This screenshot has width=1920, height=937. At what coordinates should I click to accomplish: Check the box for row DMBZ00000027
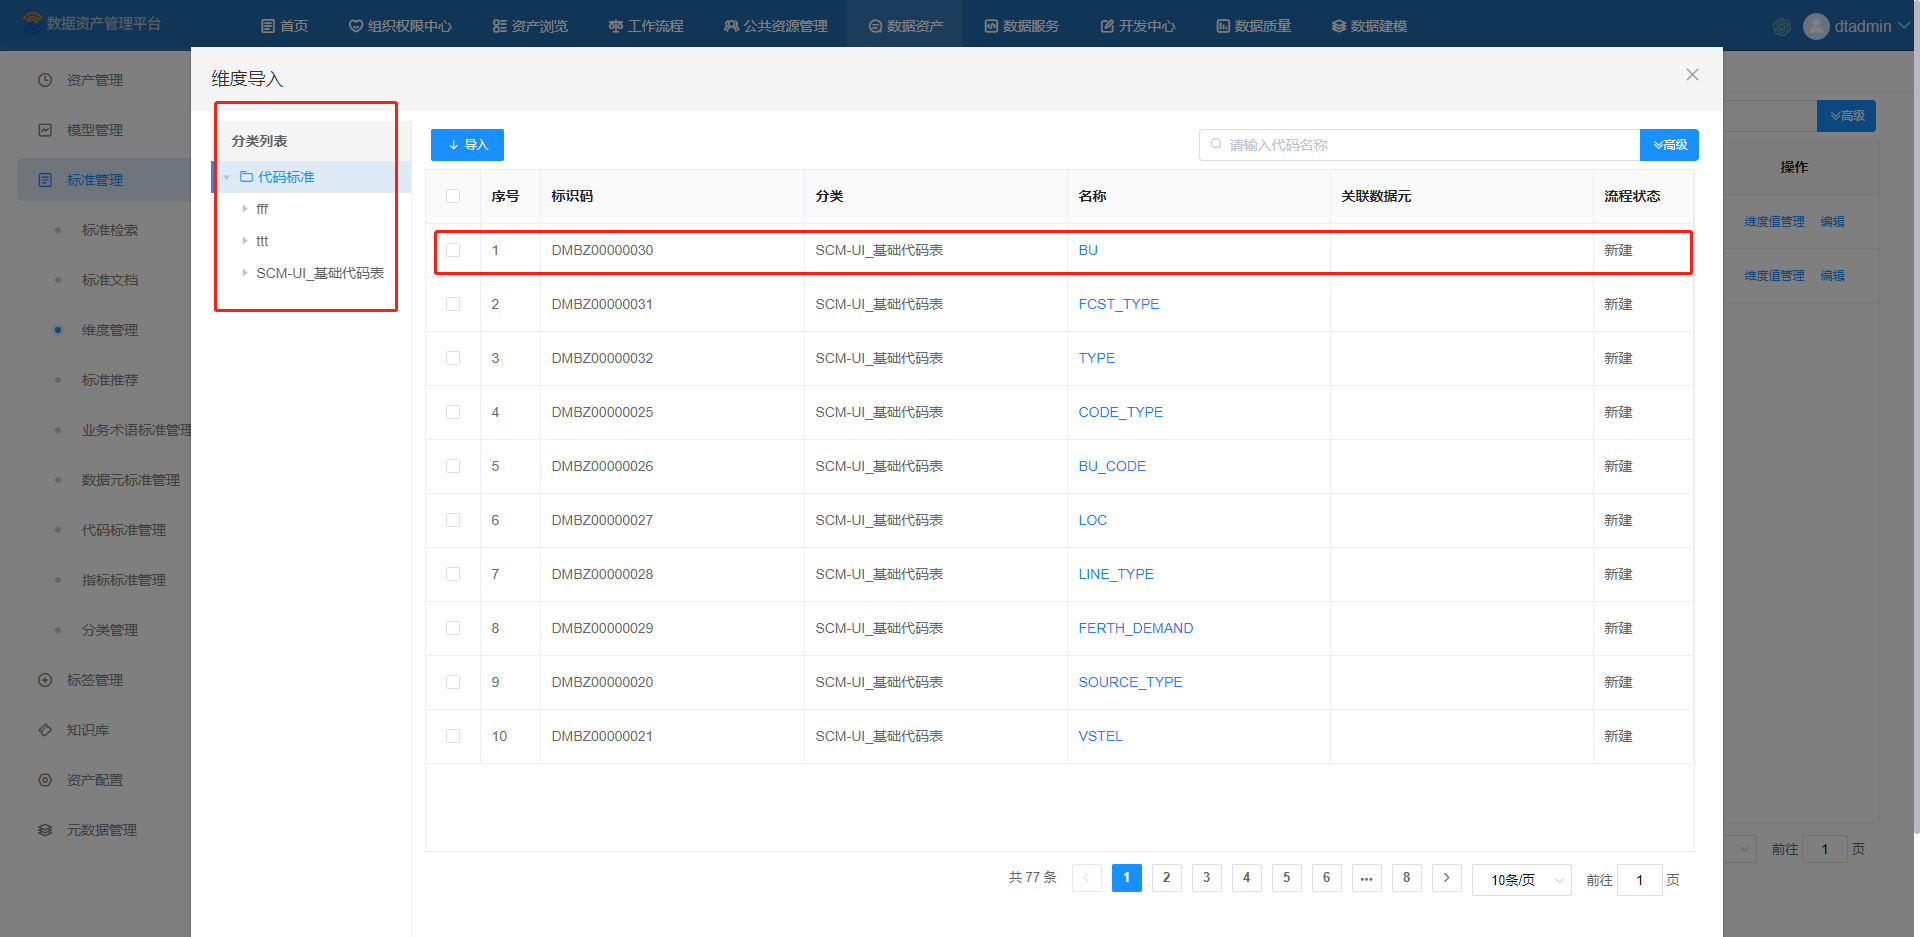point(453,520)
